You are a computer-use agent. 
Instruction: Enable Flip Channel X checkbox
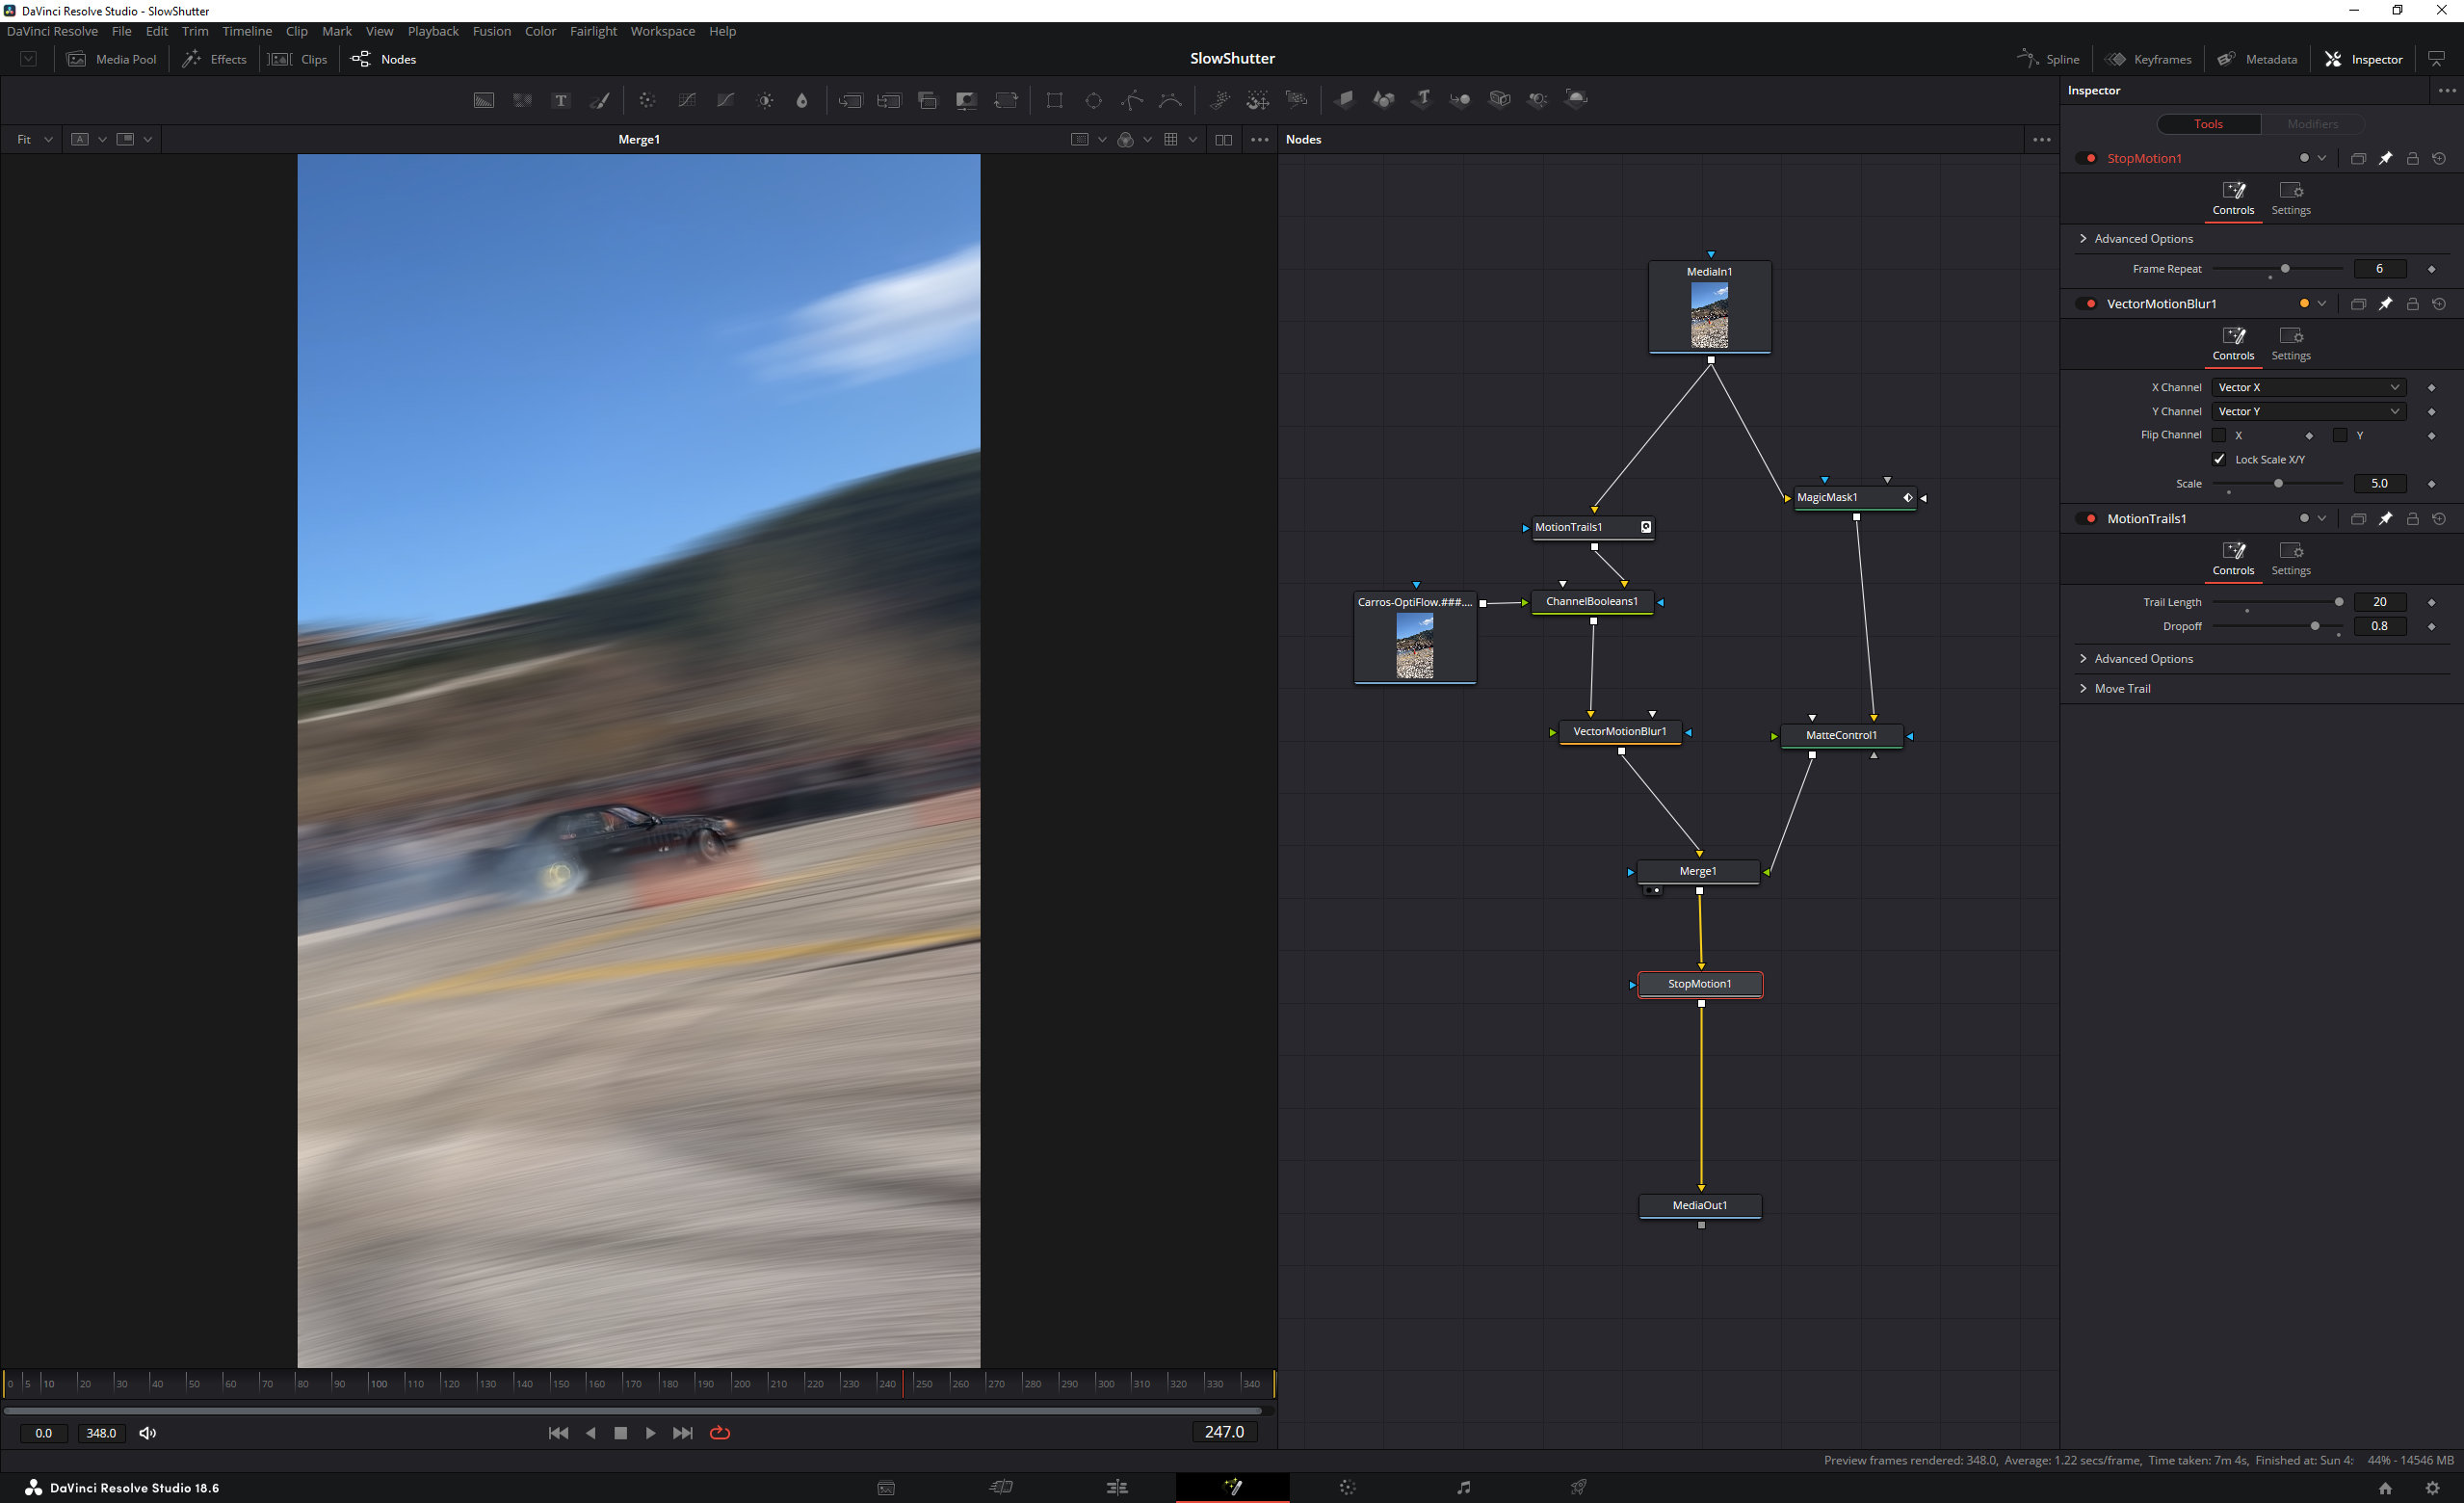click(2219, 435)
